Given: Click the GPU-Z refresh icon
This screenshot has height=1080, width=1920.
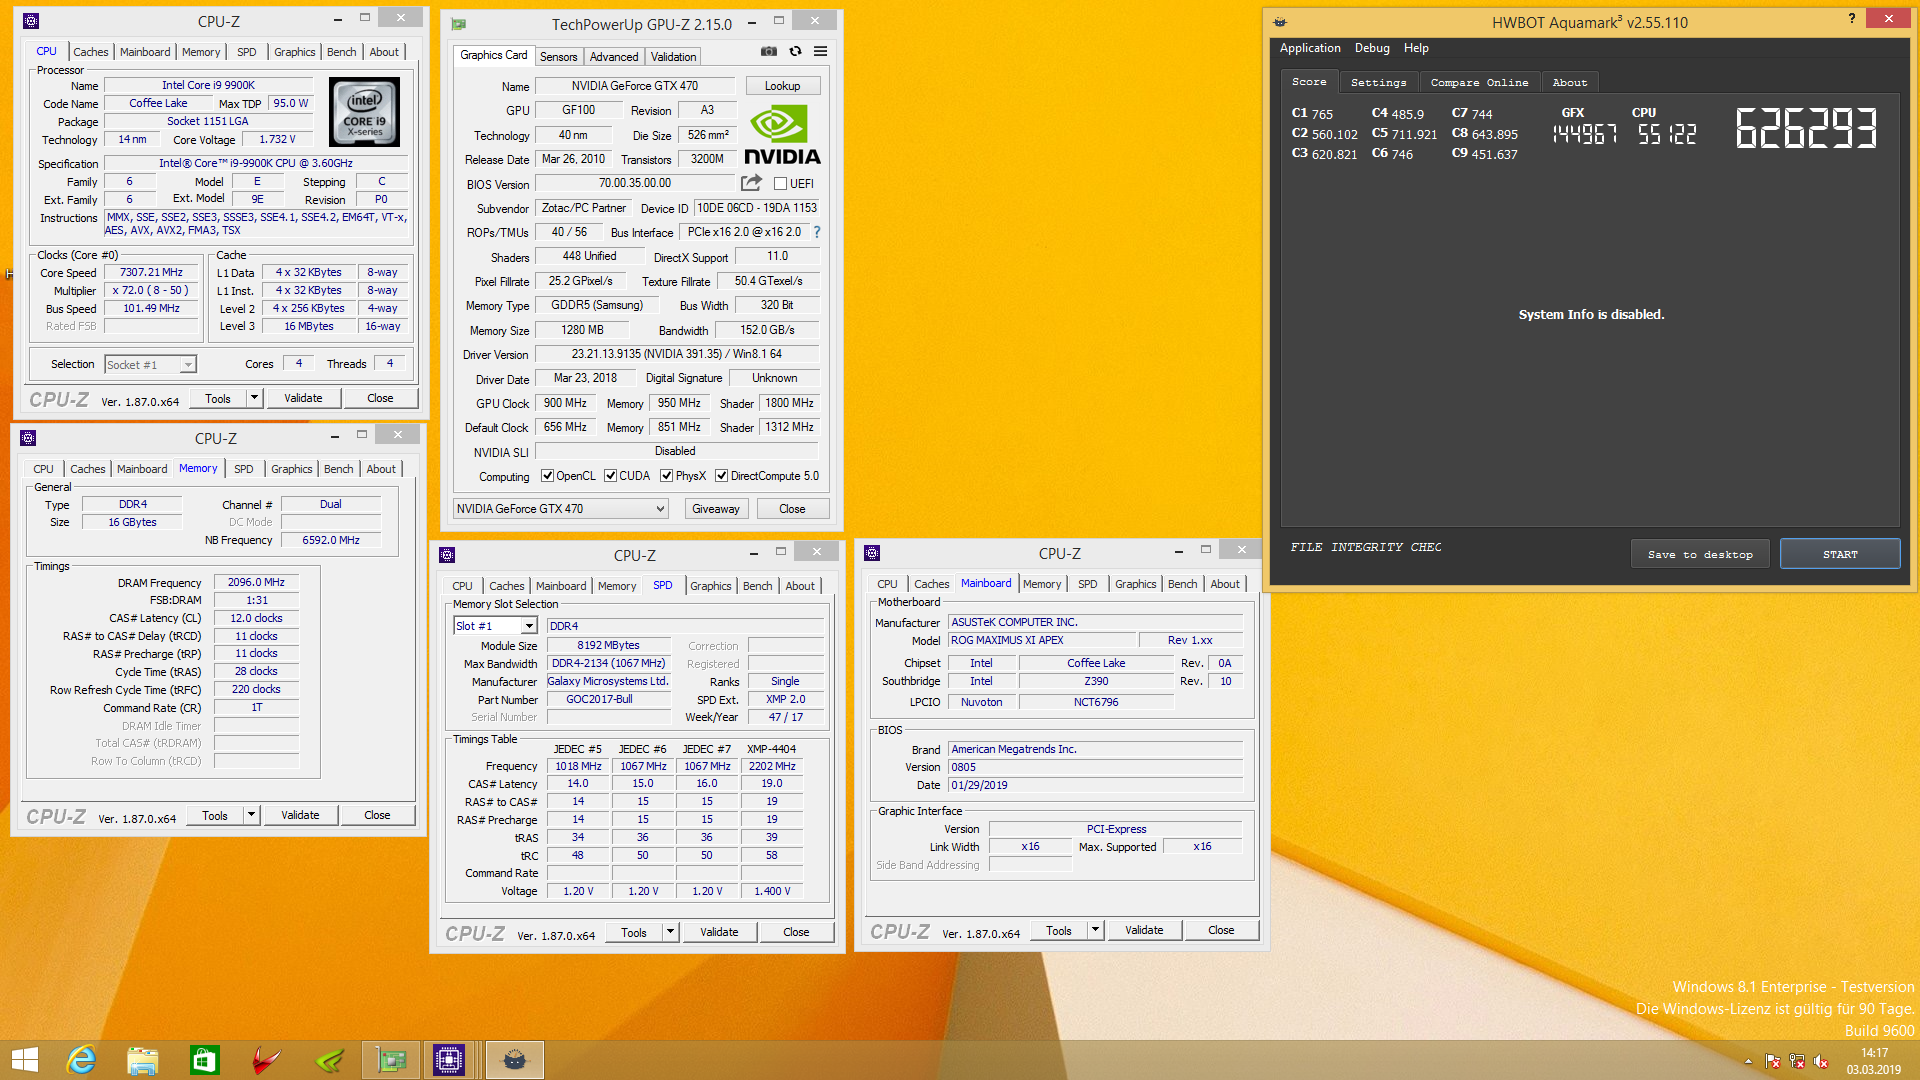Looking at the screenshot, I should (795, 51).
